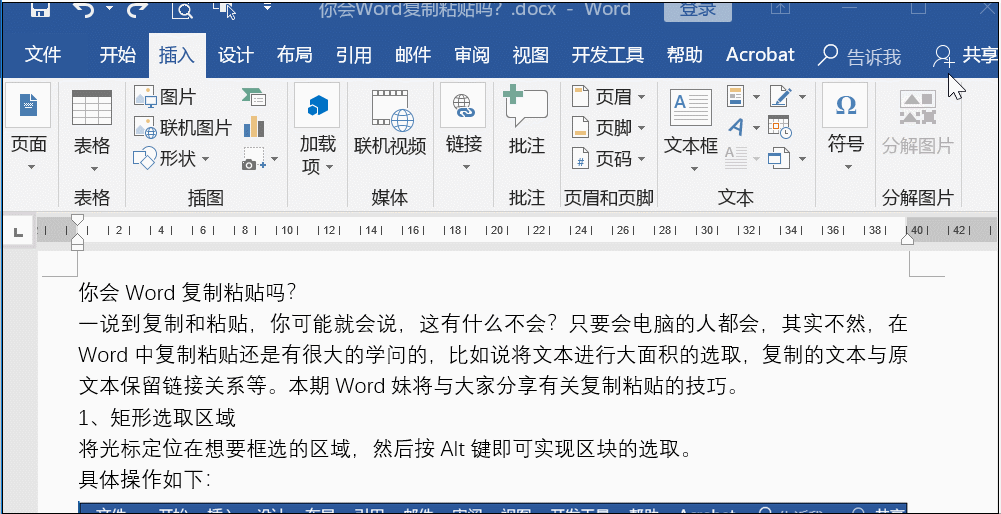
Task: Open the 视图 tab
Action: click(531, 55)
